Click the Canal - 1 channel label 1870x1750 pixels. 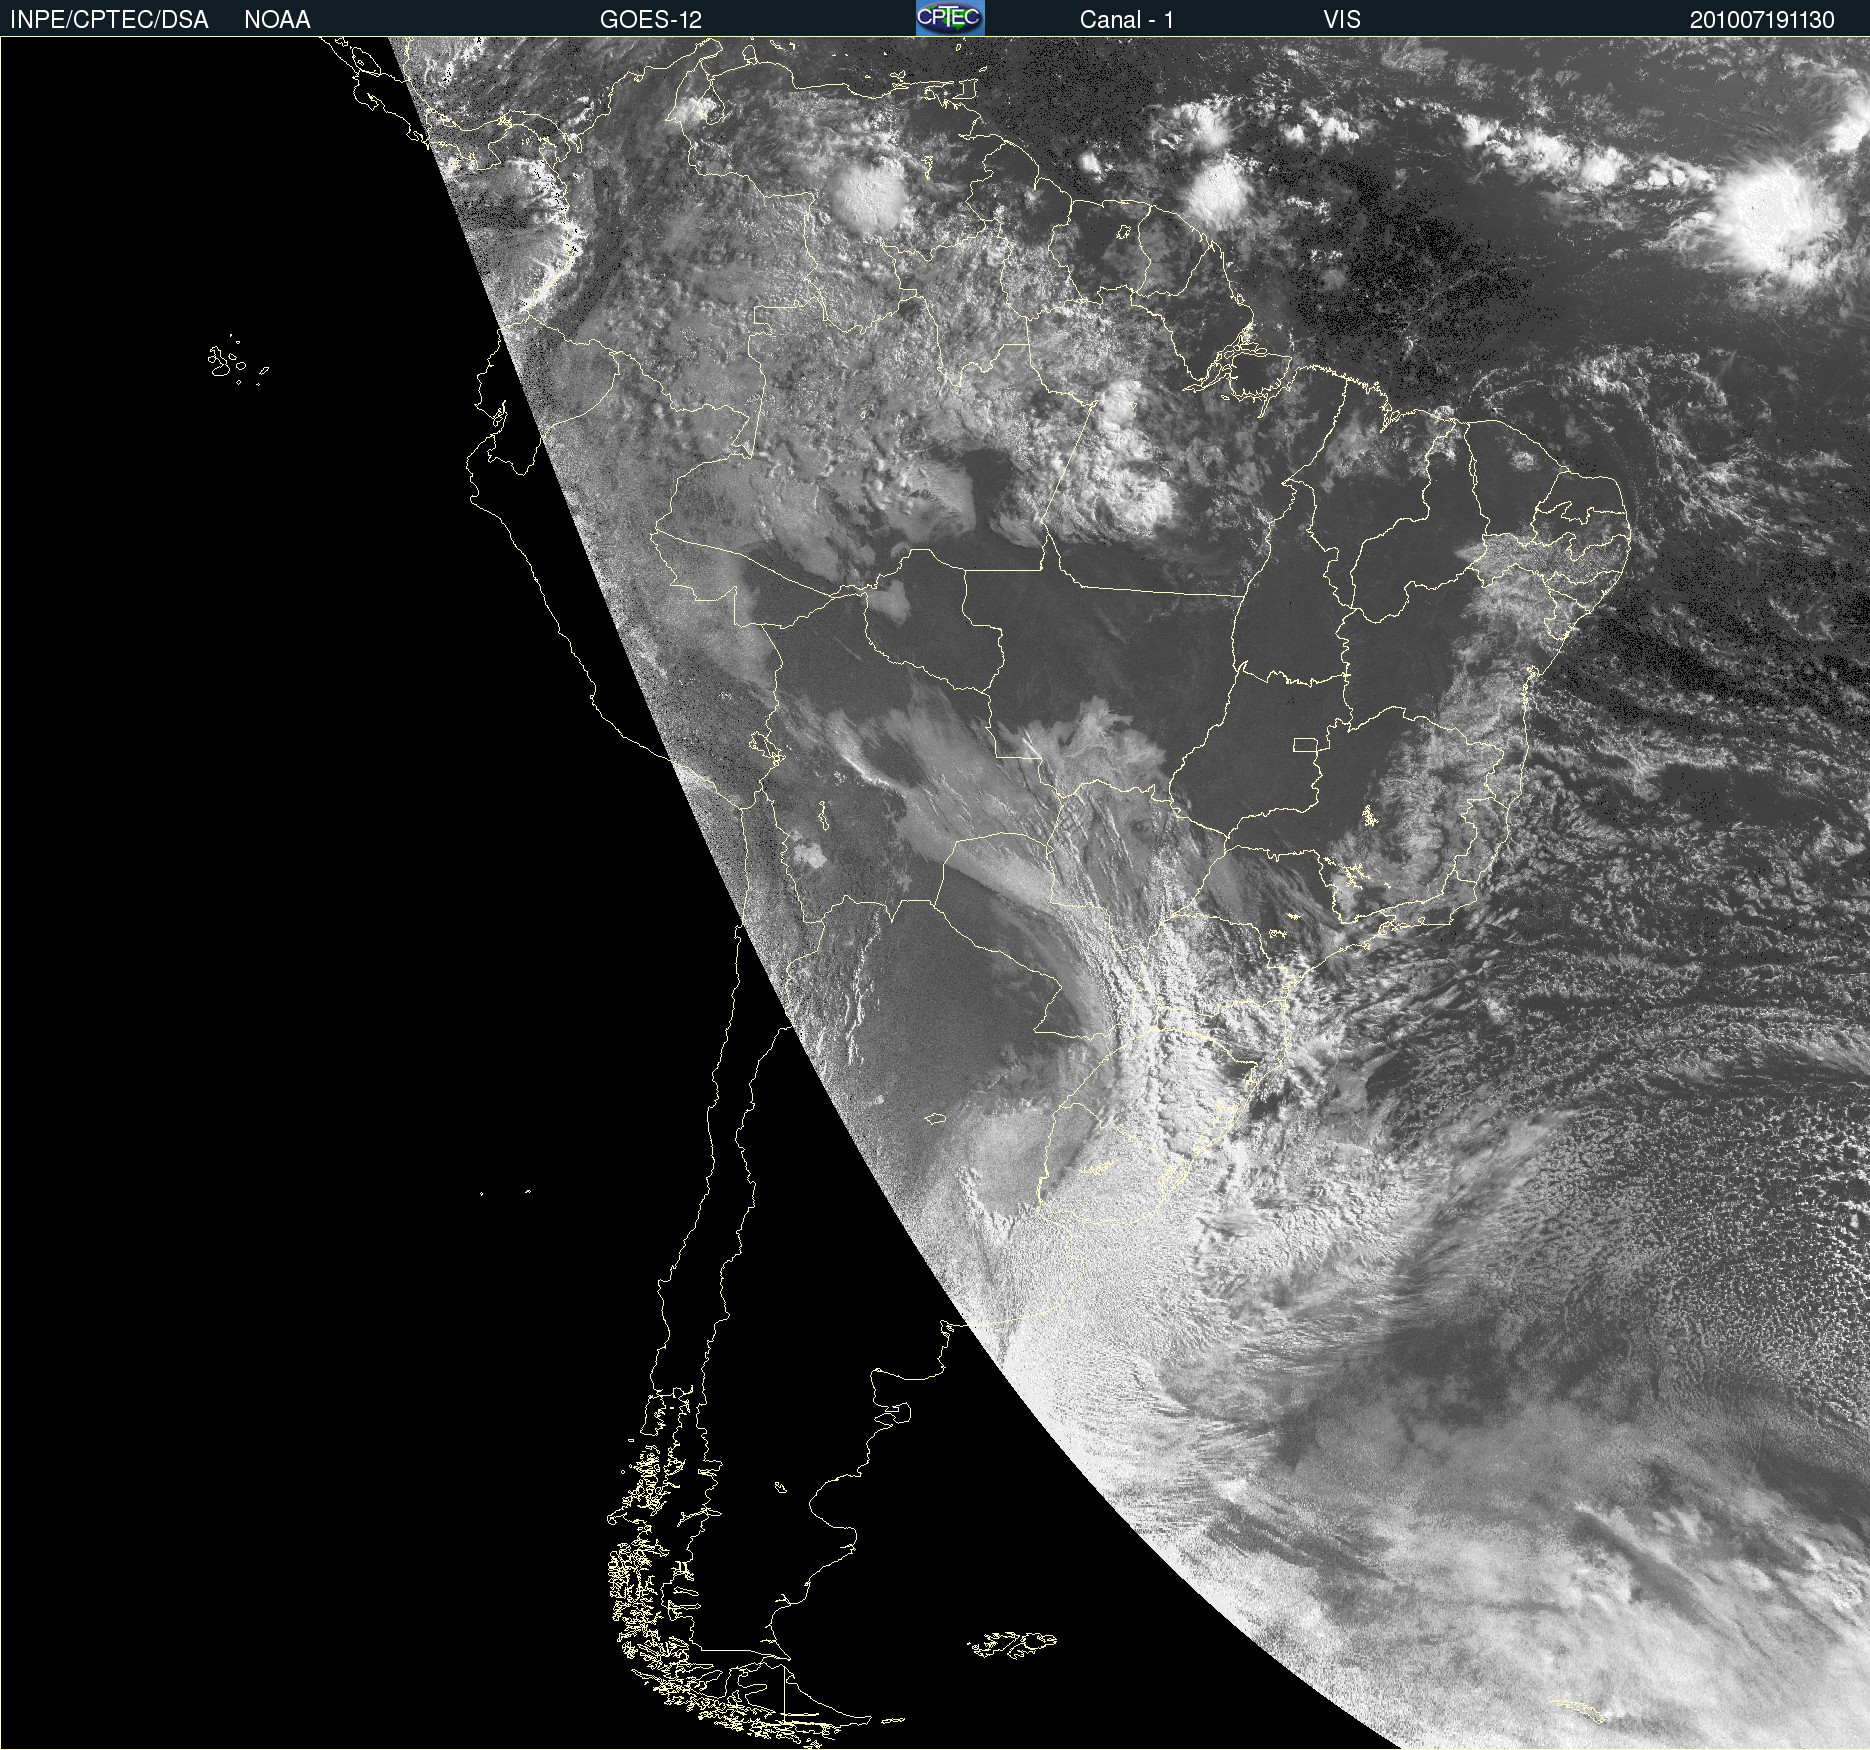click(1127, 20)
